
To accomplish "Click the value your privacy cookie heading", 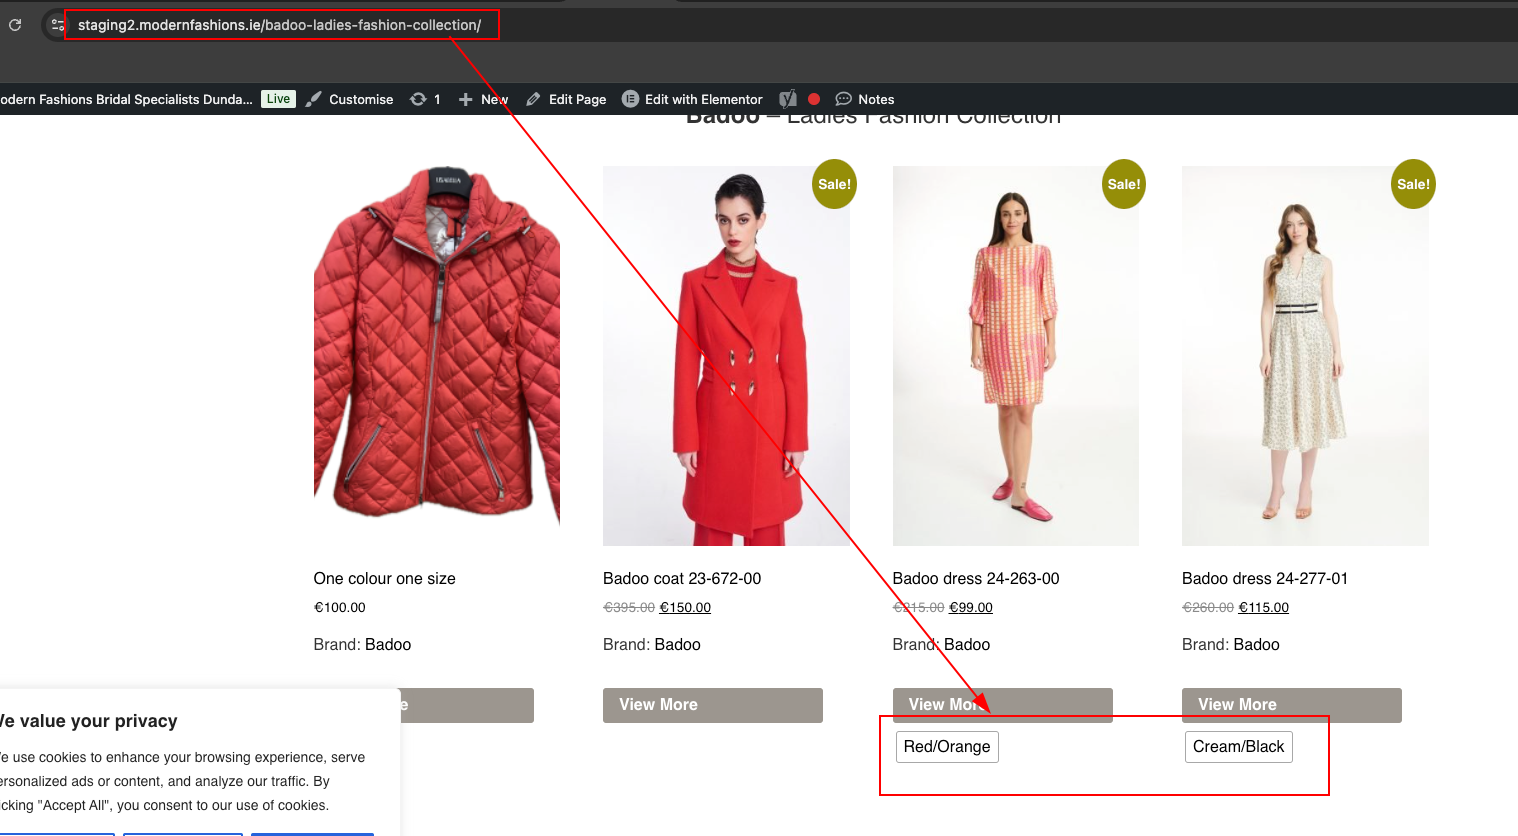I will tap(89, 721).
